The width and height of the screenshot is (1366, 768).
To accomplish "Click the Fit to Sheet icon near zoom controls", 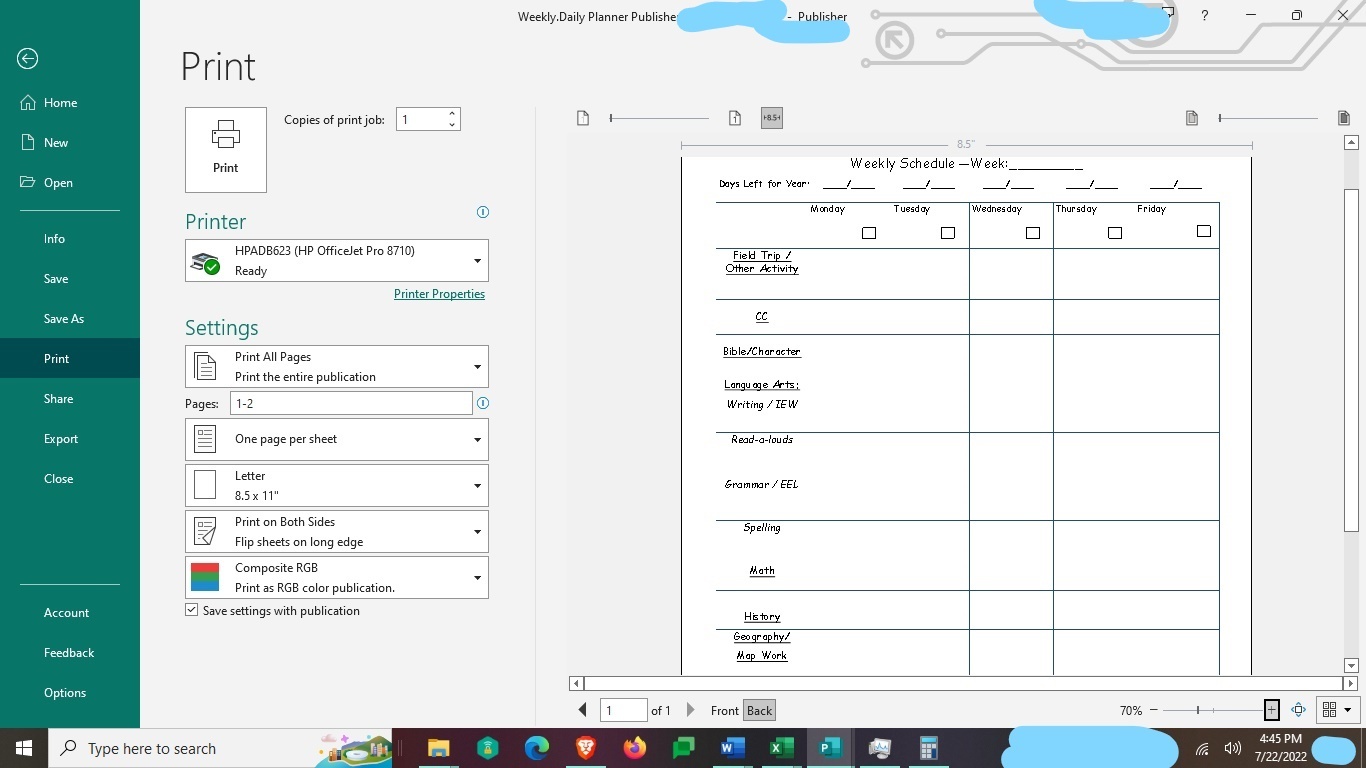I will (1298, 710).
